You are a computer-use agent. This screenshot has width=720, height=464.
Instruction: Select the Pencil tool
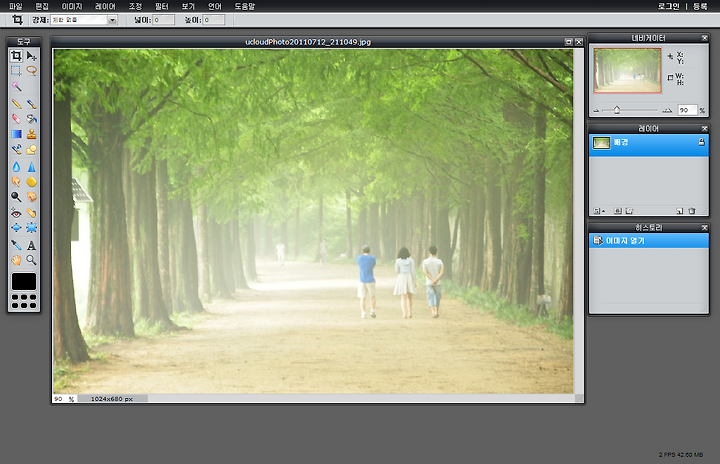pyautogui.click(x=16, y=104)
